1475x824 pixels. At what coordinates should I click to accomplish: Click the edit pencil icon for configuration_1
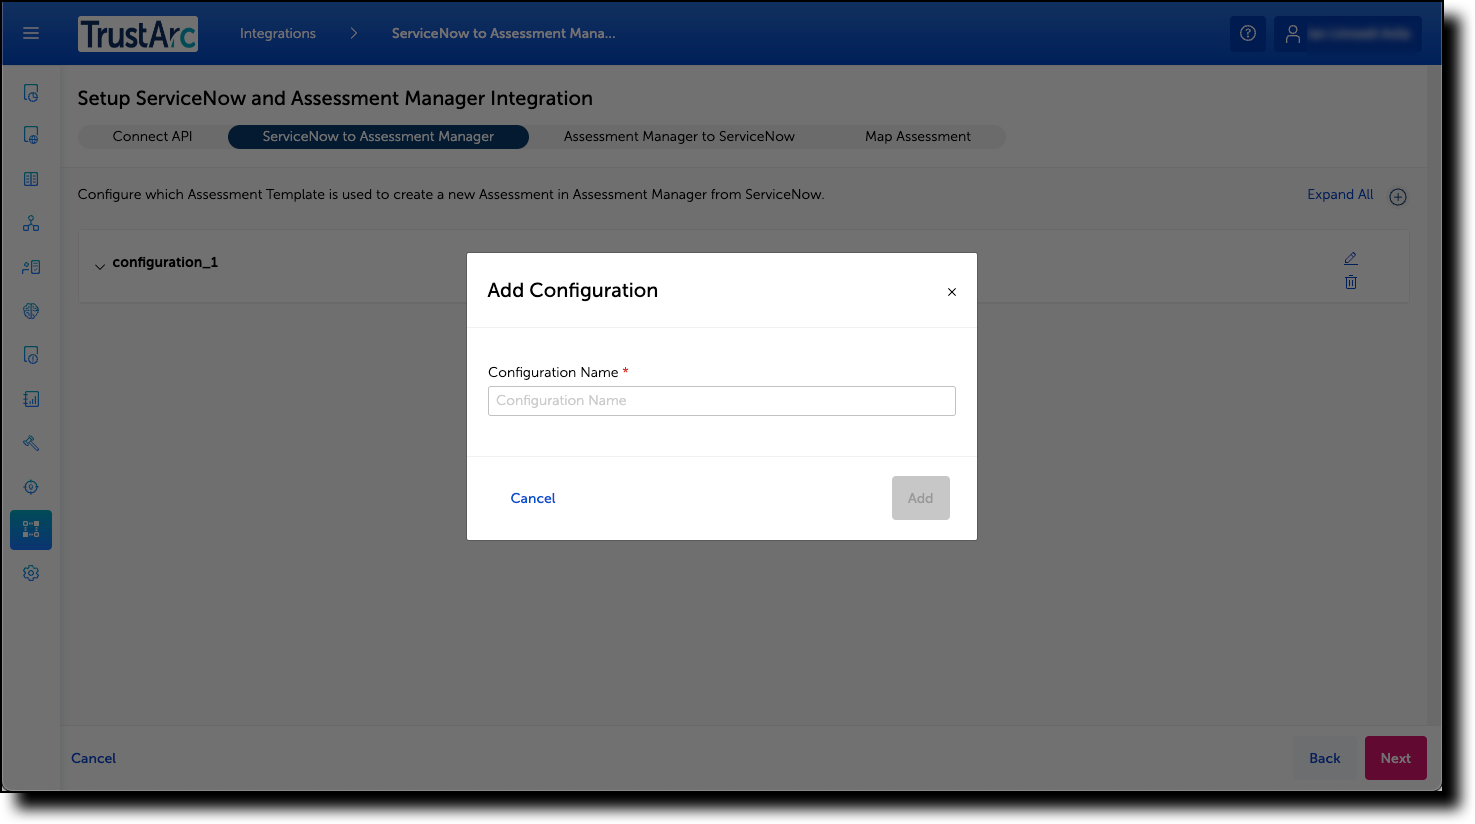(x=1350, y=258)
